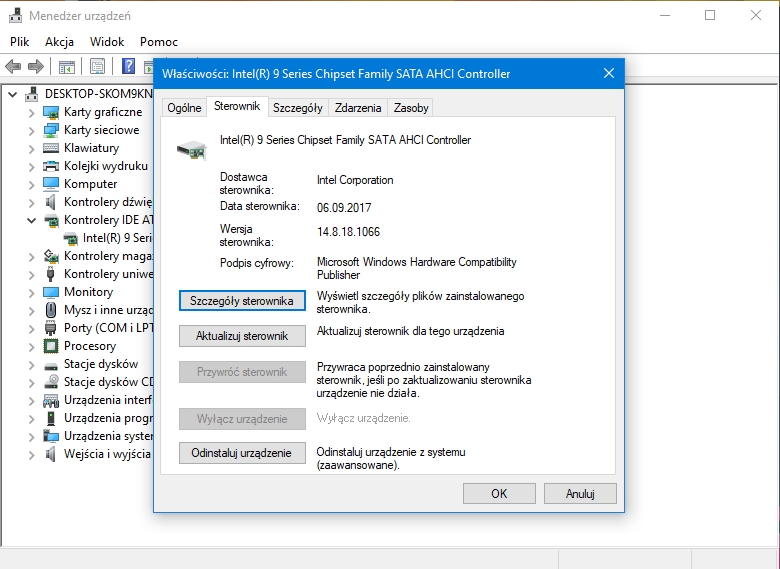Click the Aktualizuj sterownik button

tap(242, 336)
